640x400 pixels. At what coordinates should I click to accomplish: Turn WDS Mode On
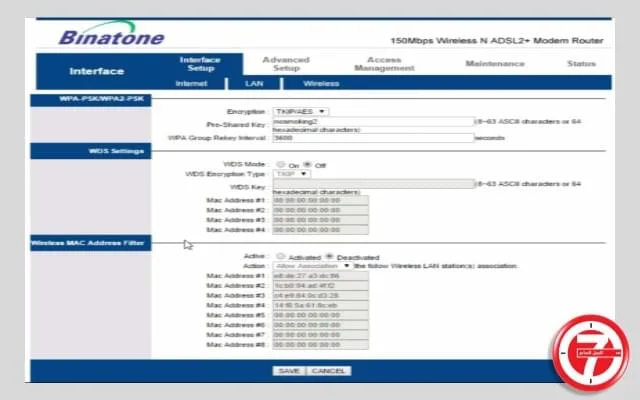[280, 164]
